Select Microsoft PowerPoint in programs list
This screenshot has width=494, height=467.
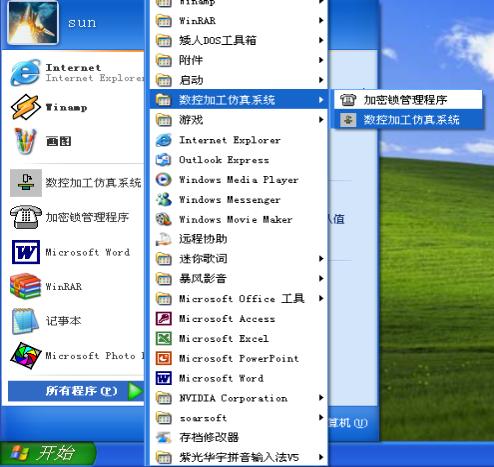click(x=239, y=358)
